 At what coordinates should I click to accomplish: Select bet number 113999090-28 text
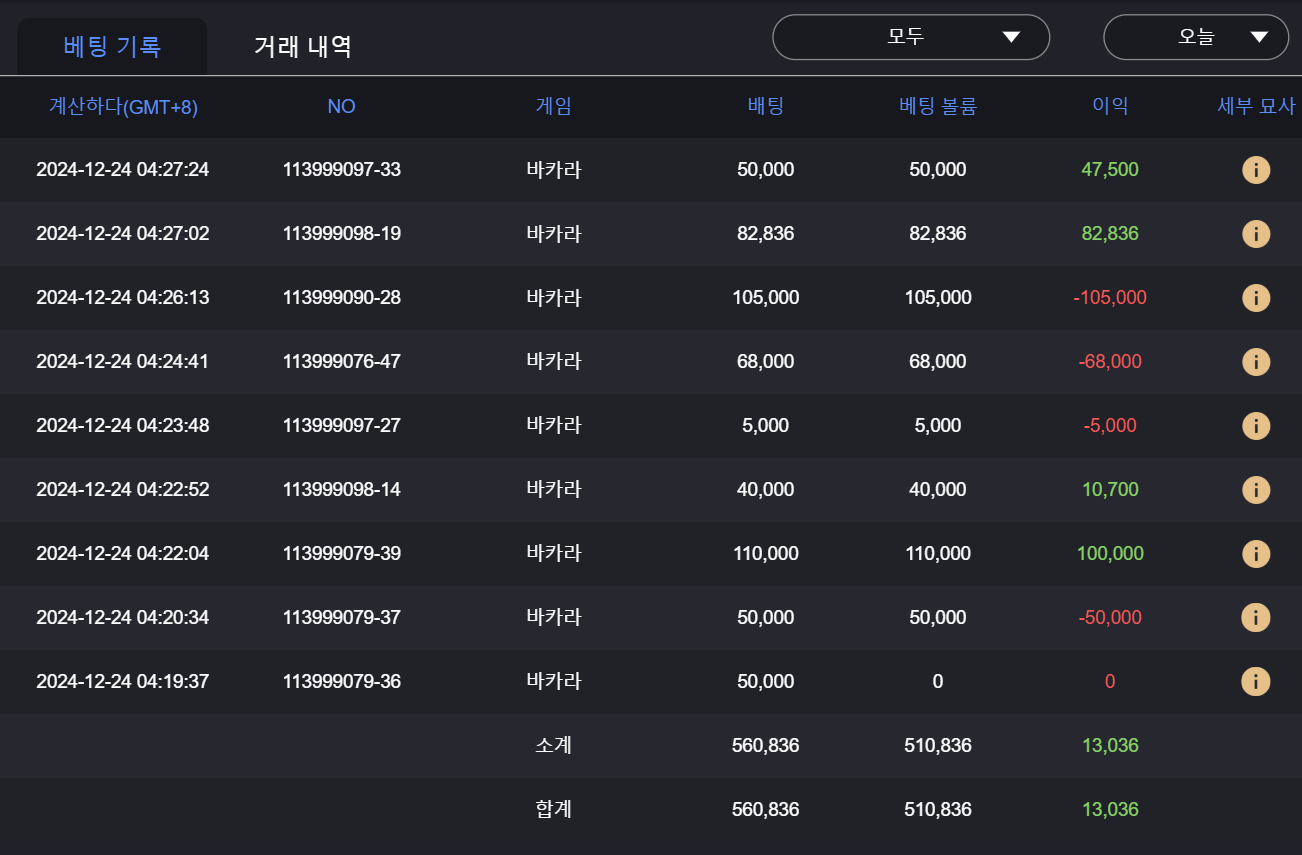click(341, 298)
